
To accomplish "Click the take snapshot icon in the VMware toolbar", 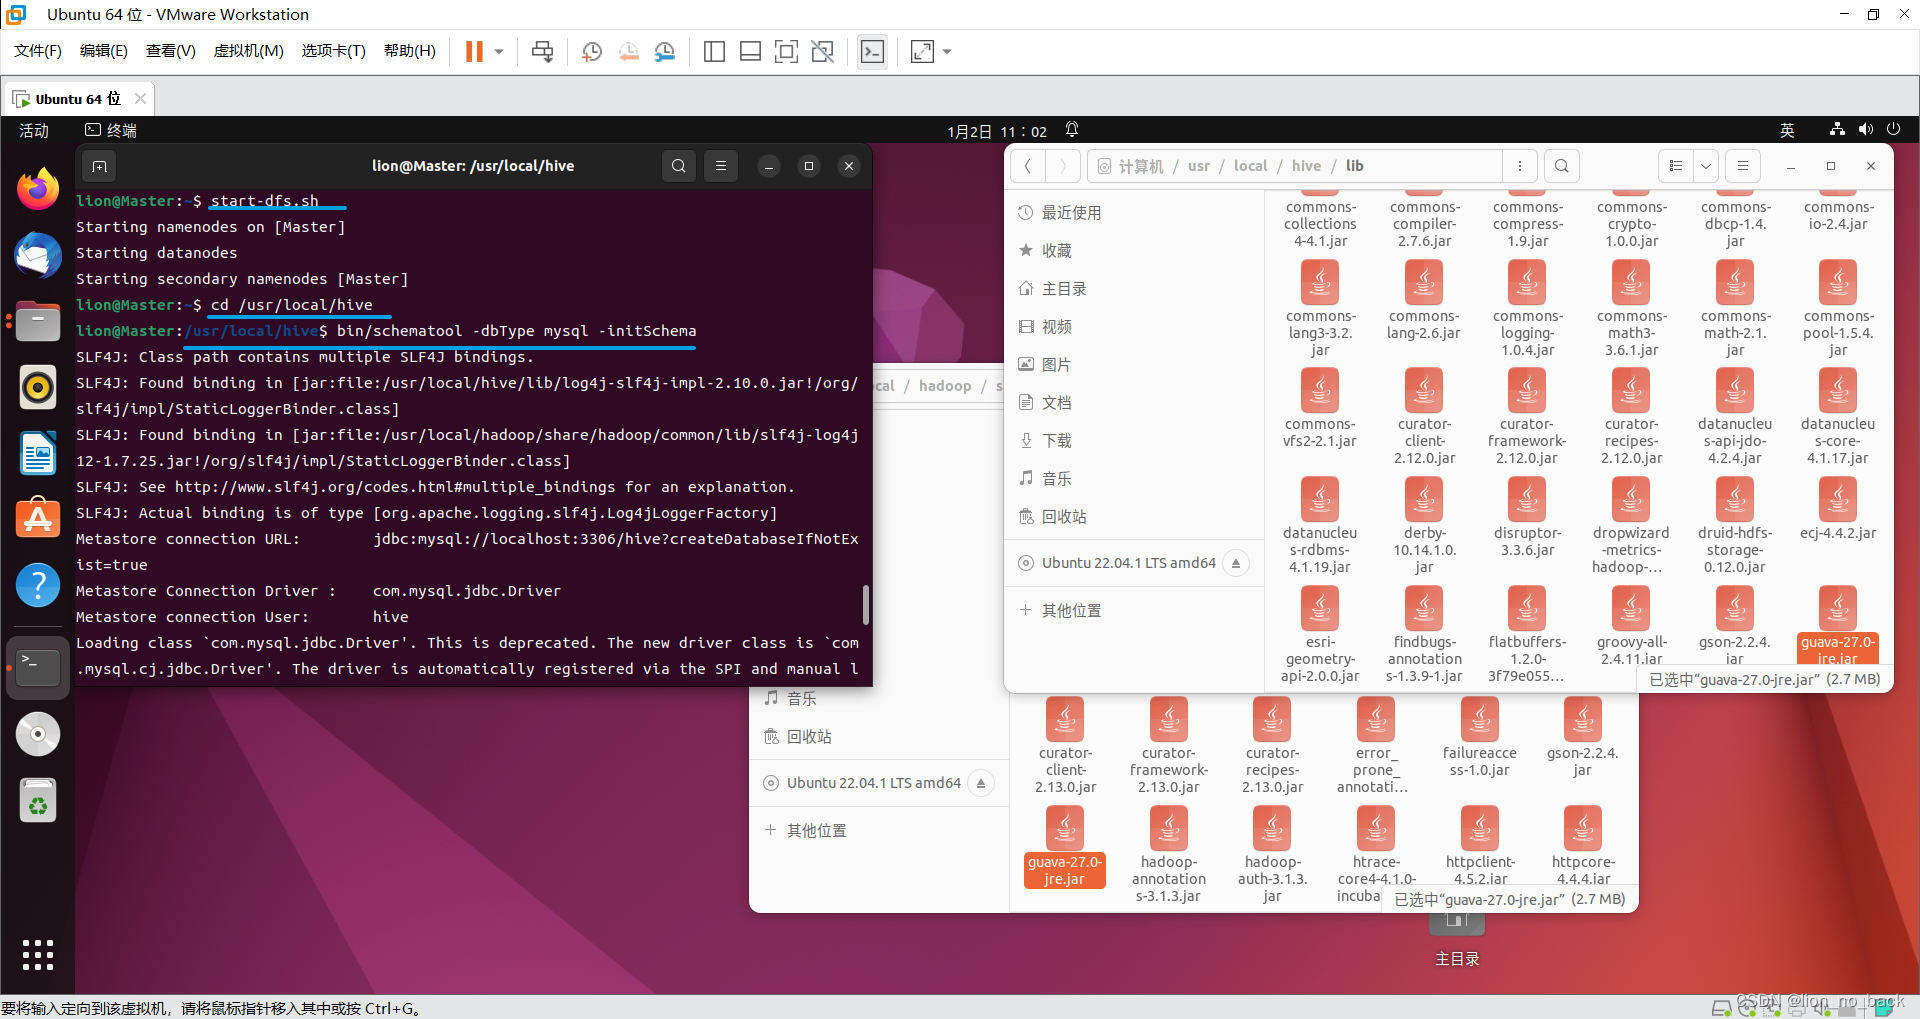I will click(592, 51).
